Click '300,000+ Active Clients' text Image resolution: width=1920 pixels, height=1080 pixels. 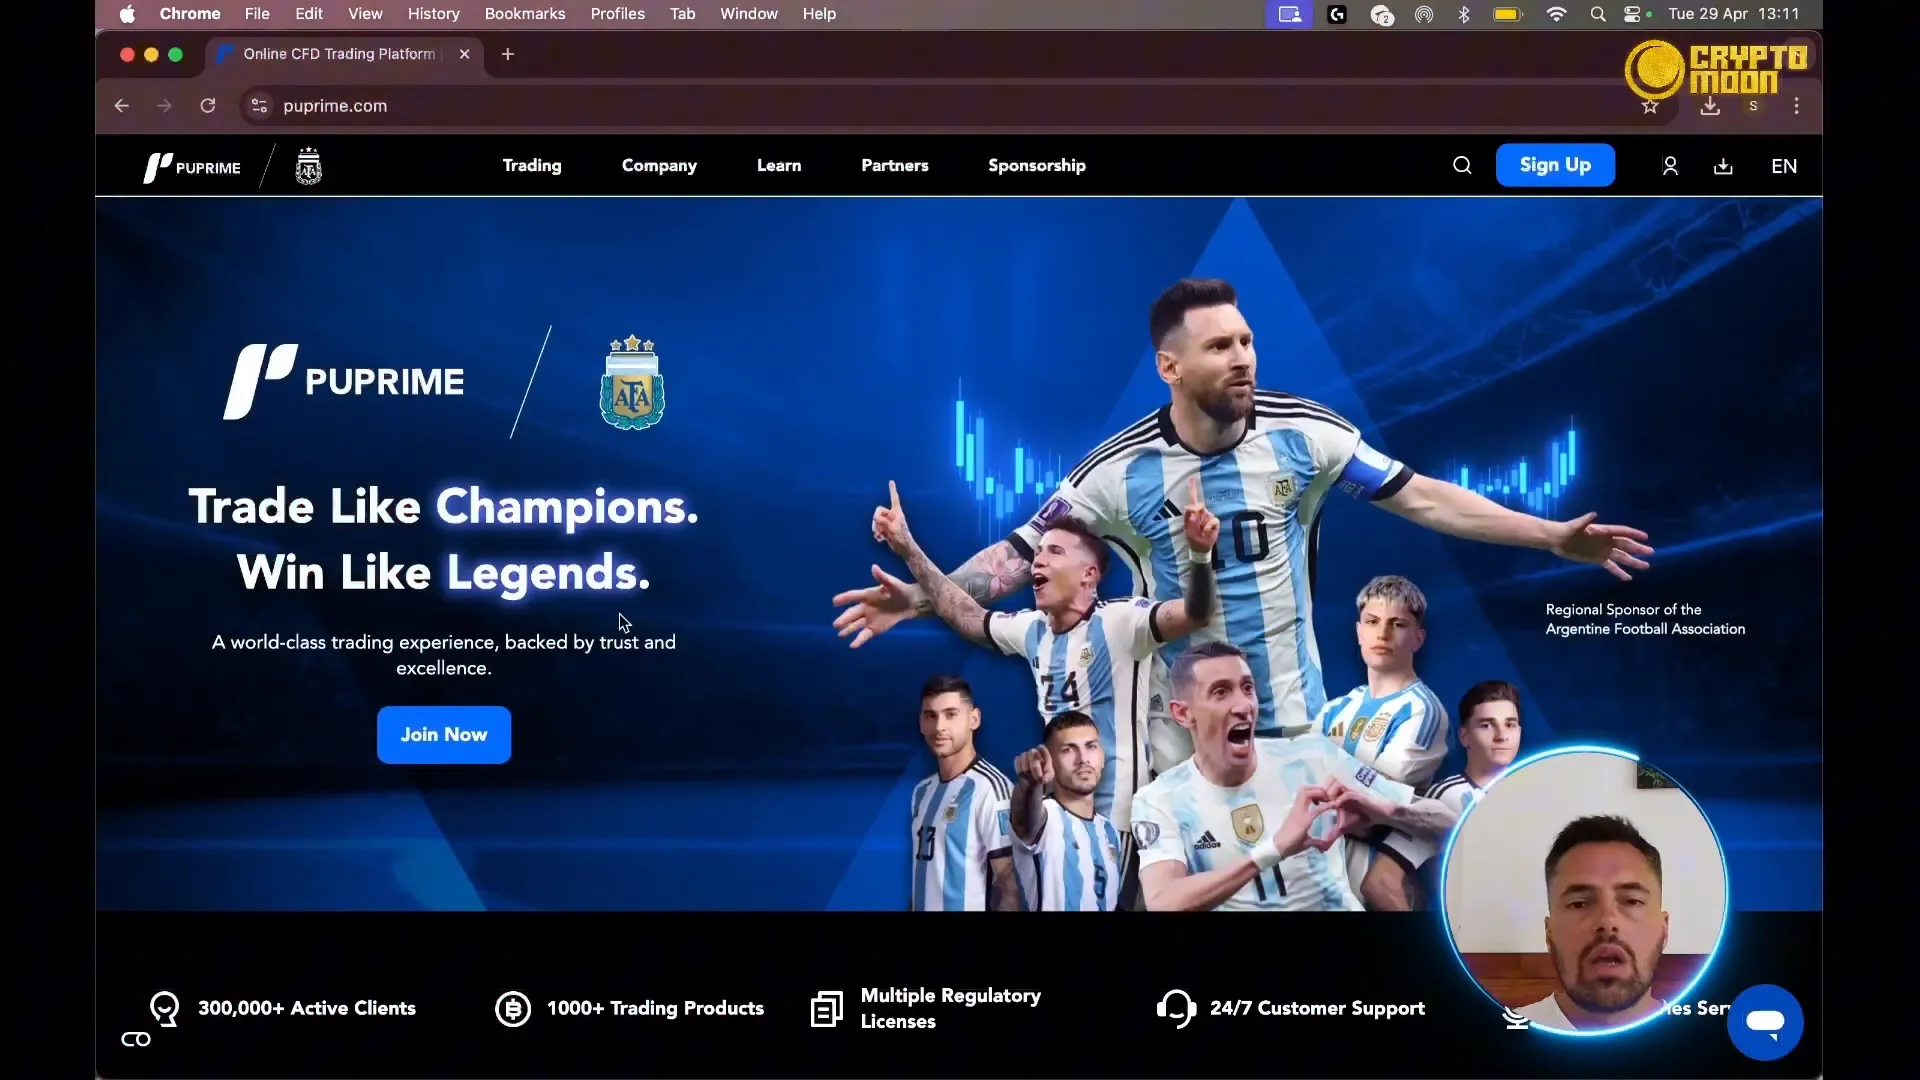(x=307, y=1008)
